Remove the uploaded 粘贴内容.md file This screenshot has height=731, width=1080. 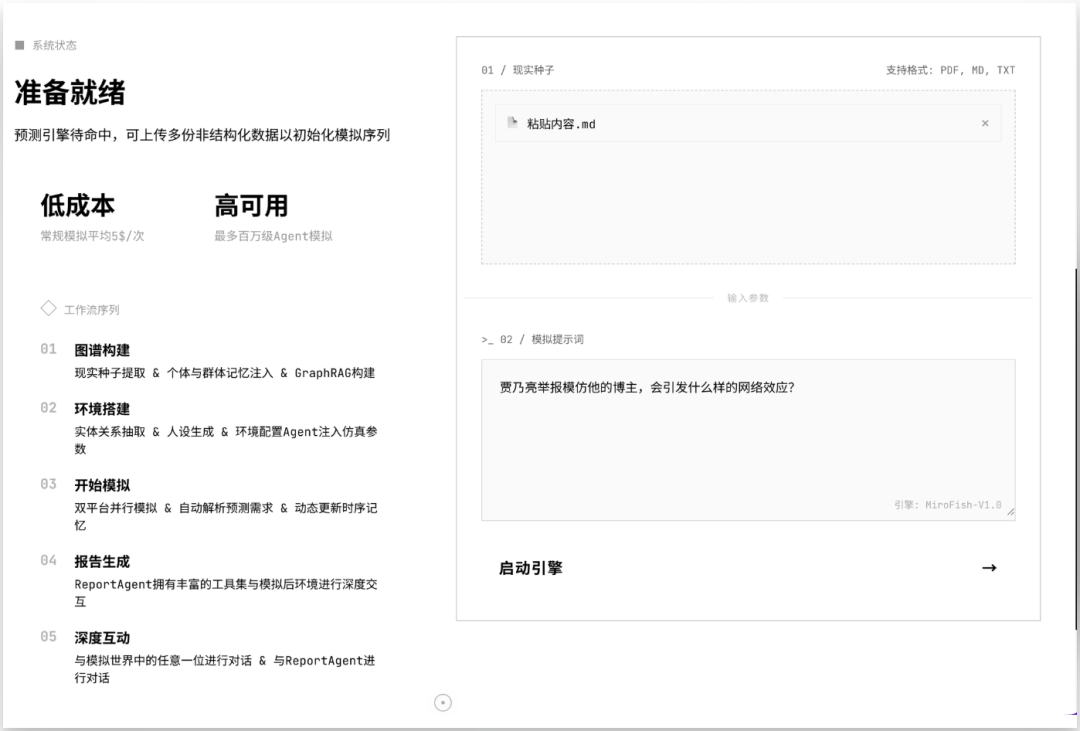pyautogui.click(x=984, y=123)
